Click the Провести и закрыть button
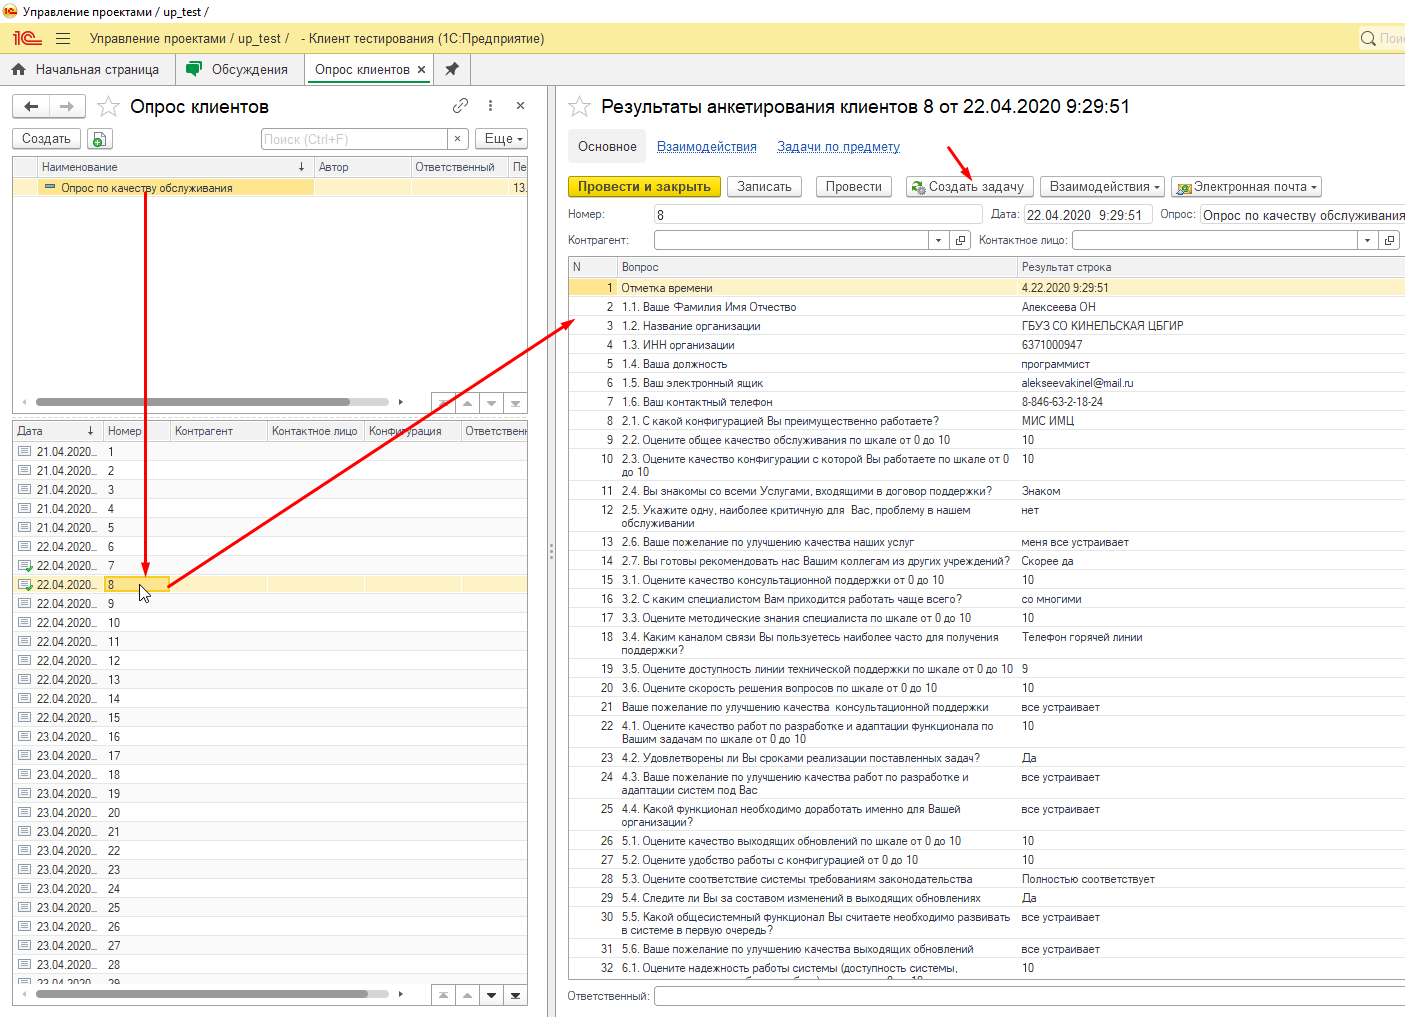The height and width of the screenshot is (1017, 1405). 643,187
